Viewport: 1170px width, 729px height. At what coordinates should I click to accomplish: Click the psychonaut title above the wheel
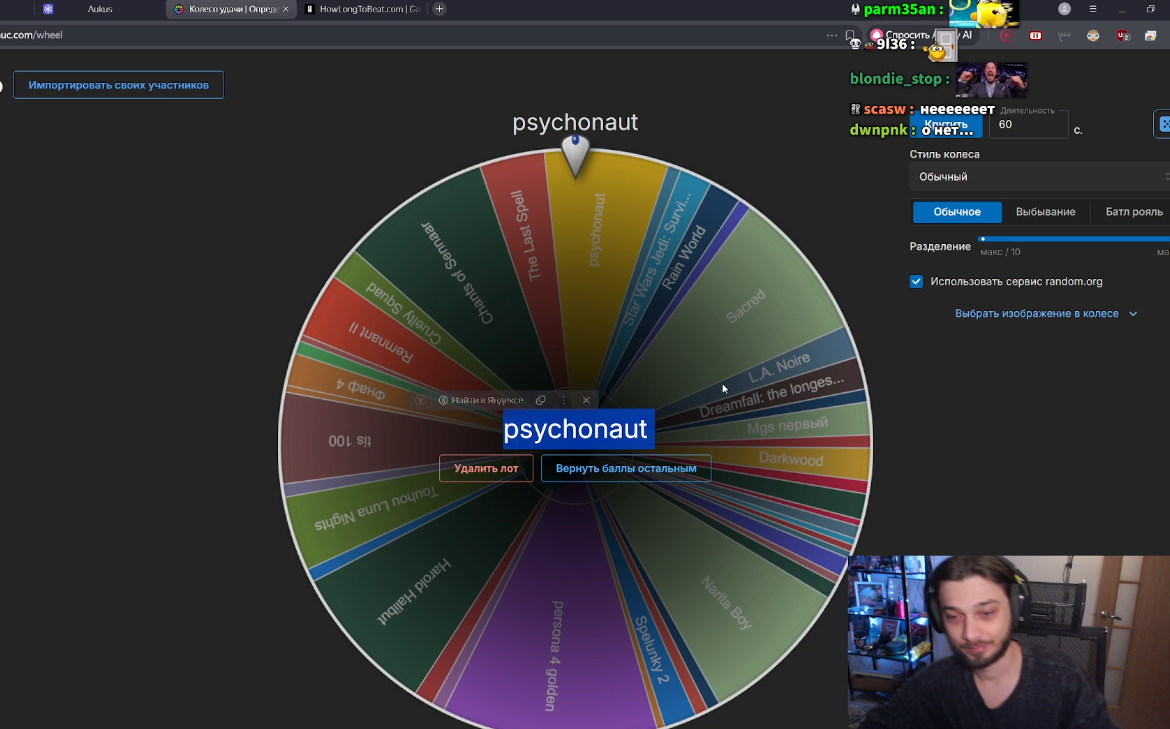pyautogui.click(x=575, y=122)
